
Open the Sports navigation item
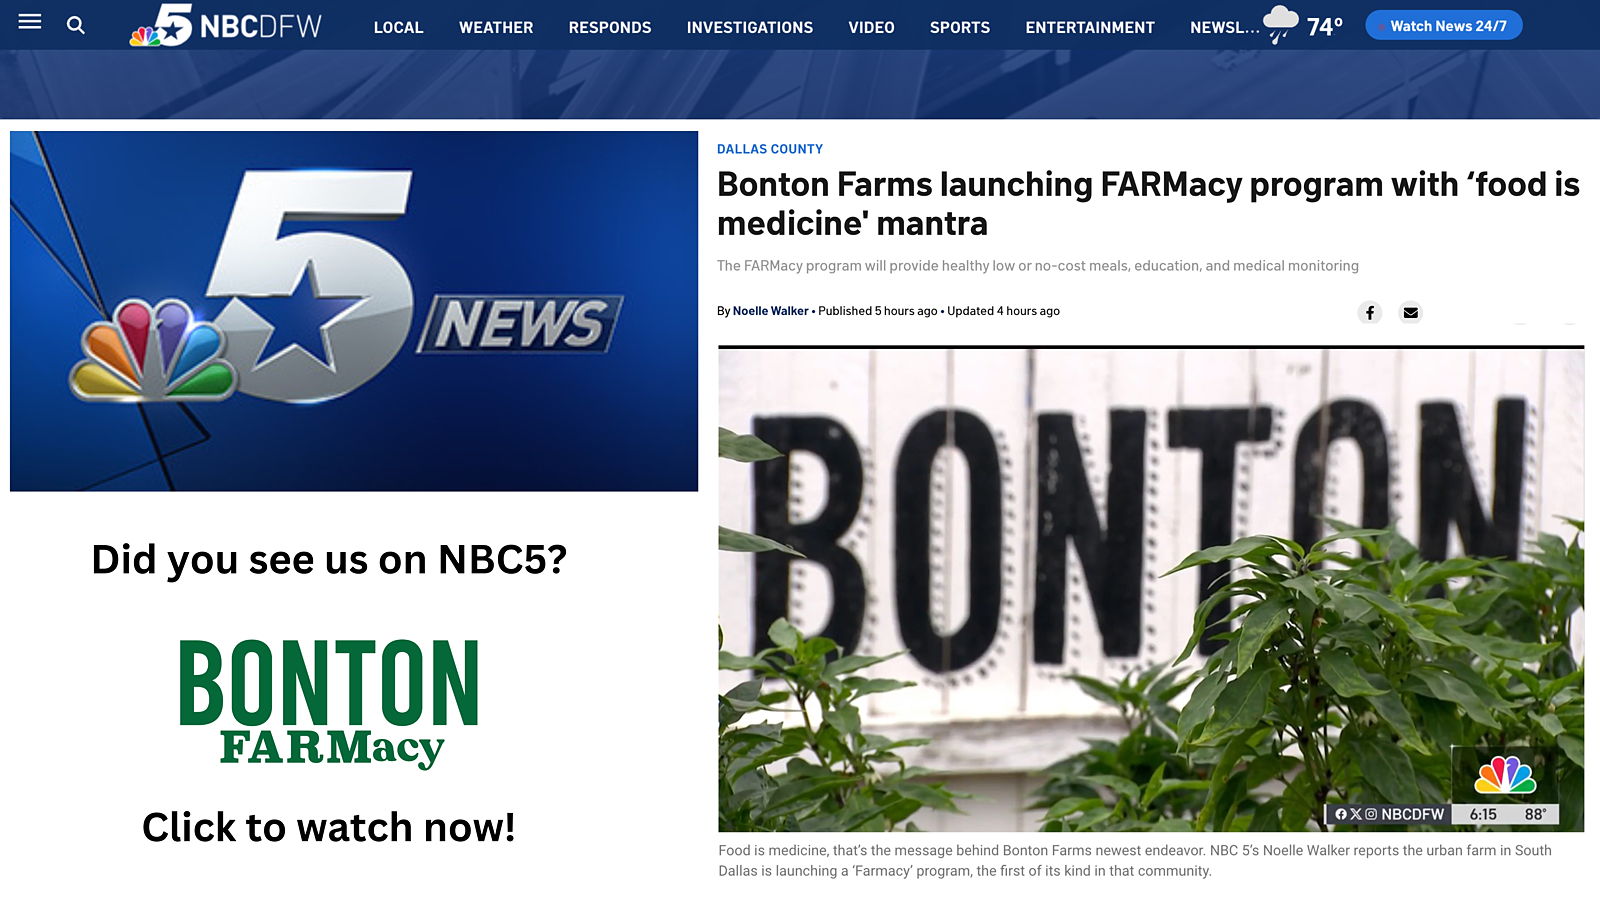(960, 28)
